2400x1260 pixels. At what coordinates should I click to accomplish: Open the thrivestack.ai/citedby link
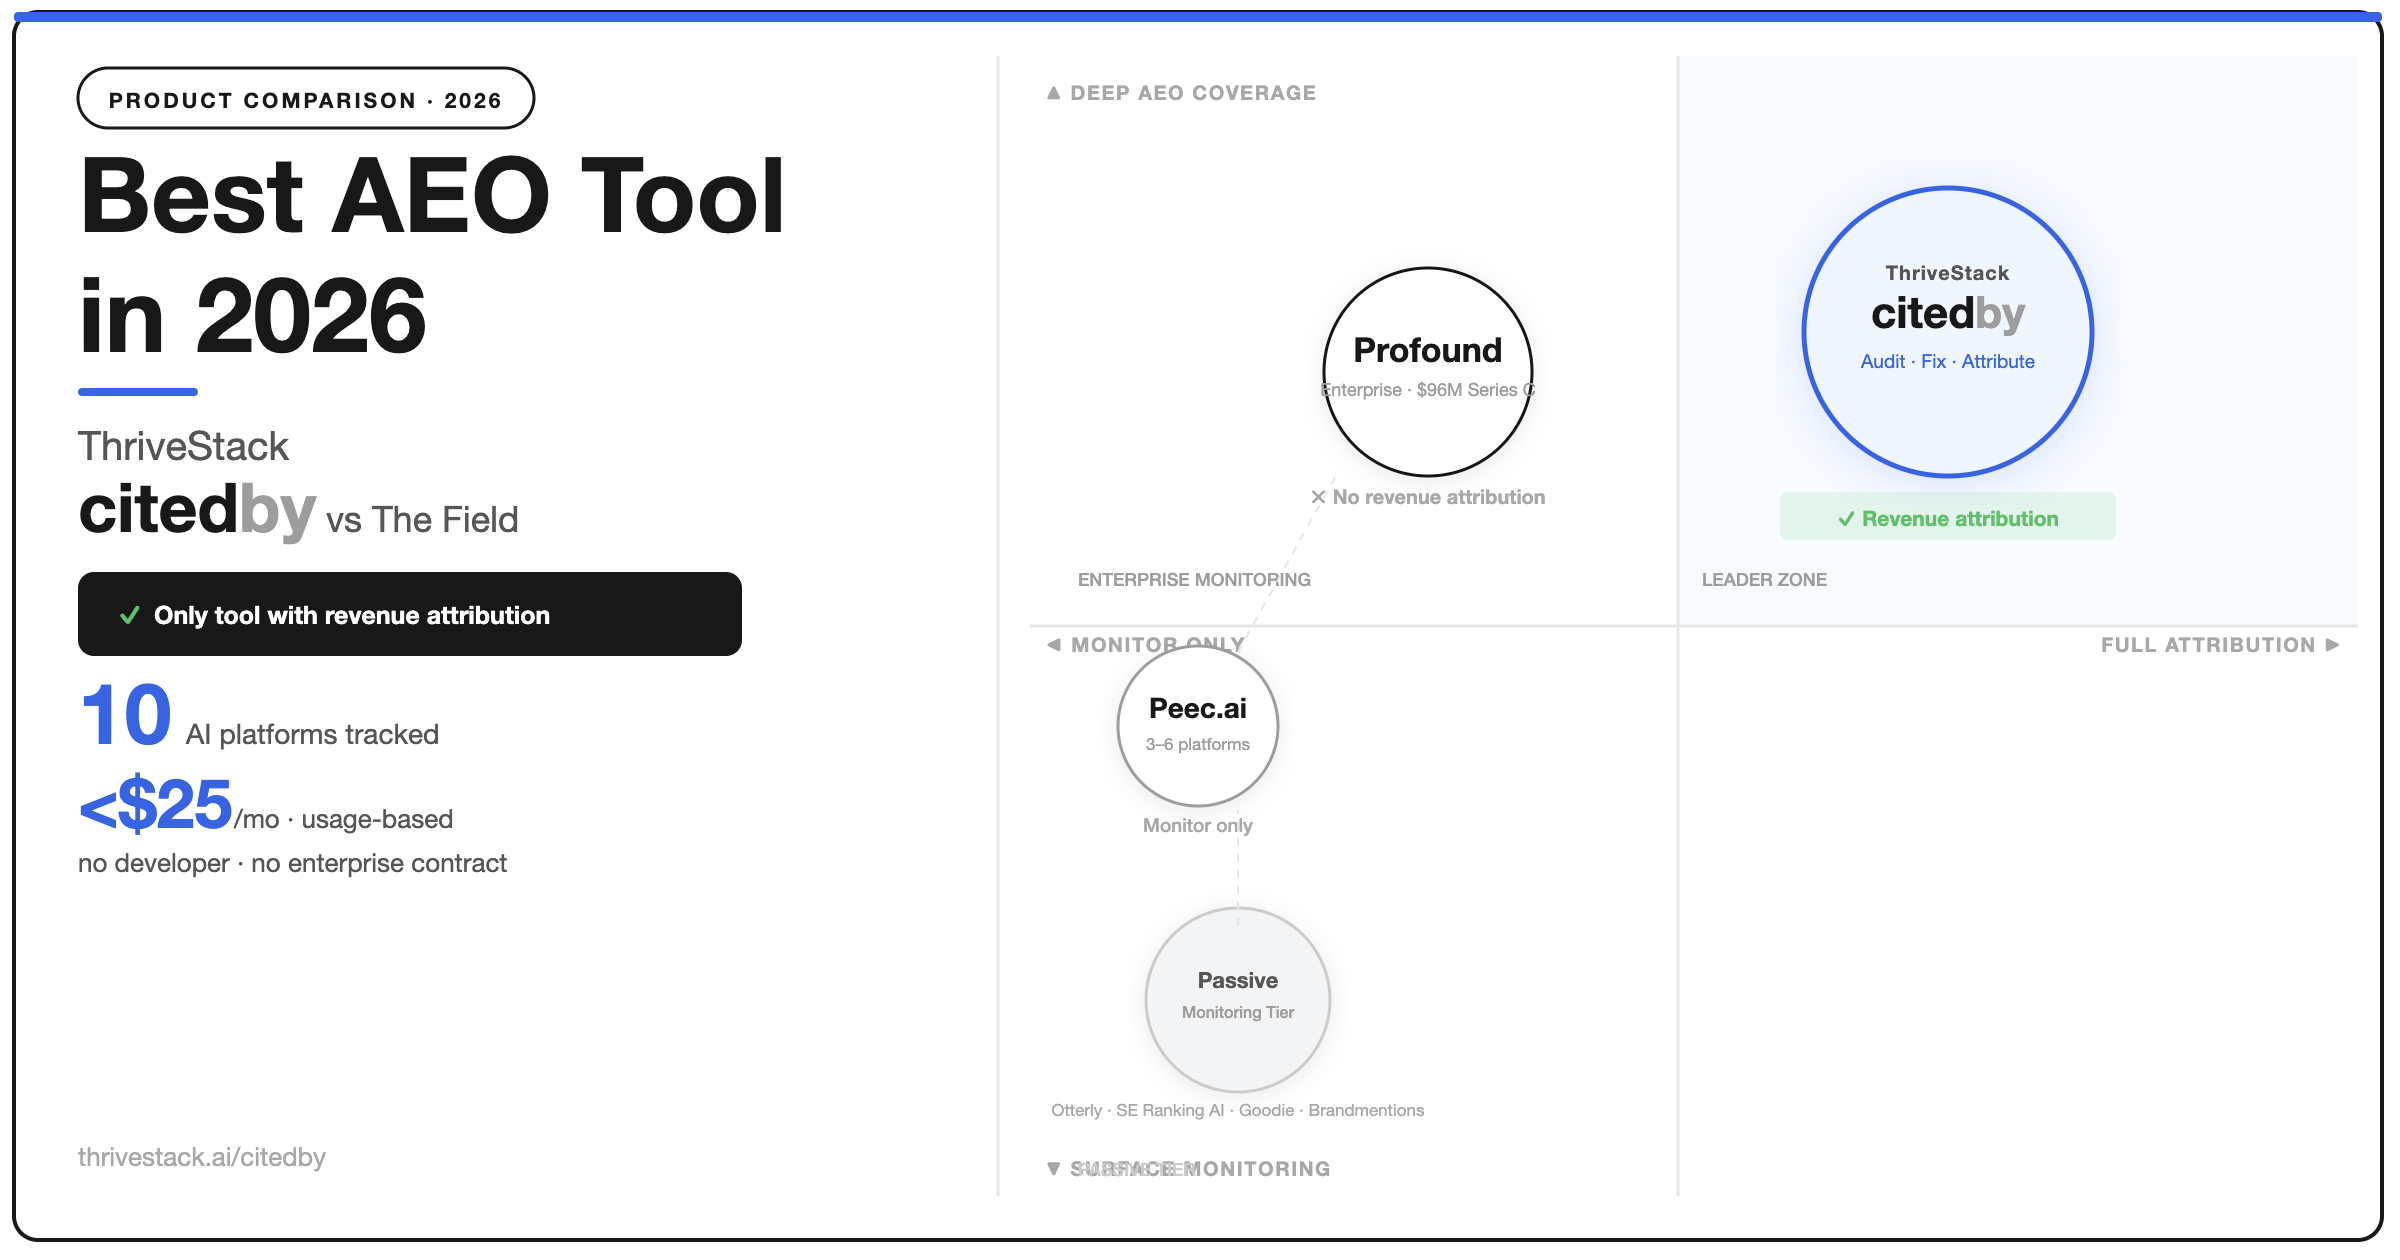point(202,1157)
